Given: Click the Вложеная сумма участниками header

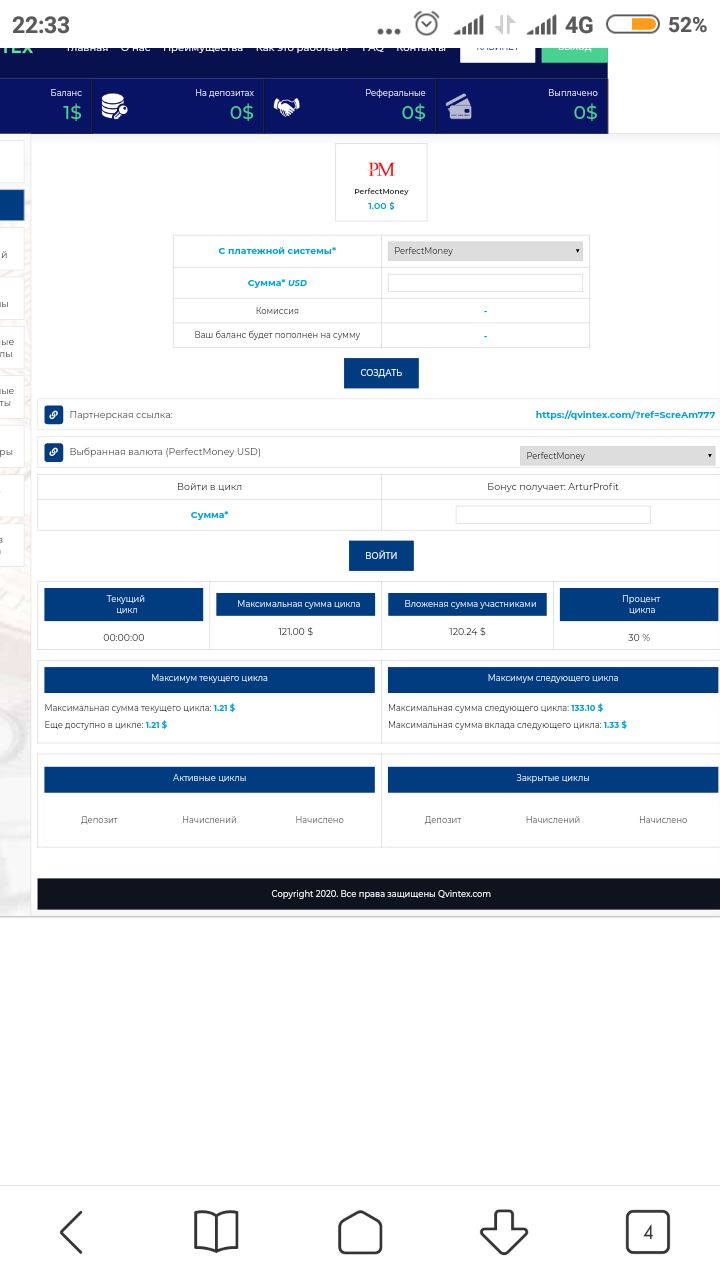Looking at the screenshot, I should point(469,604).
